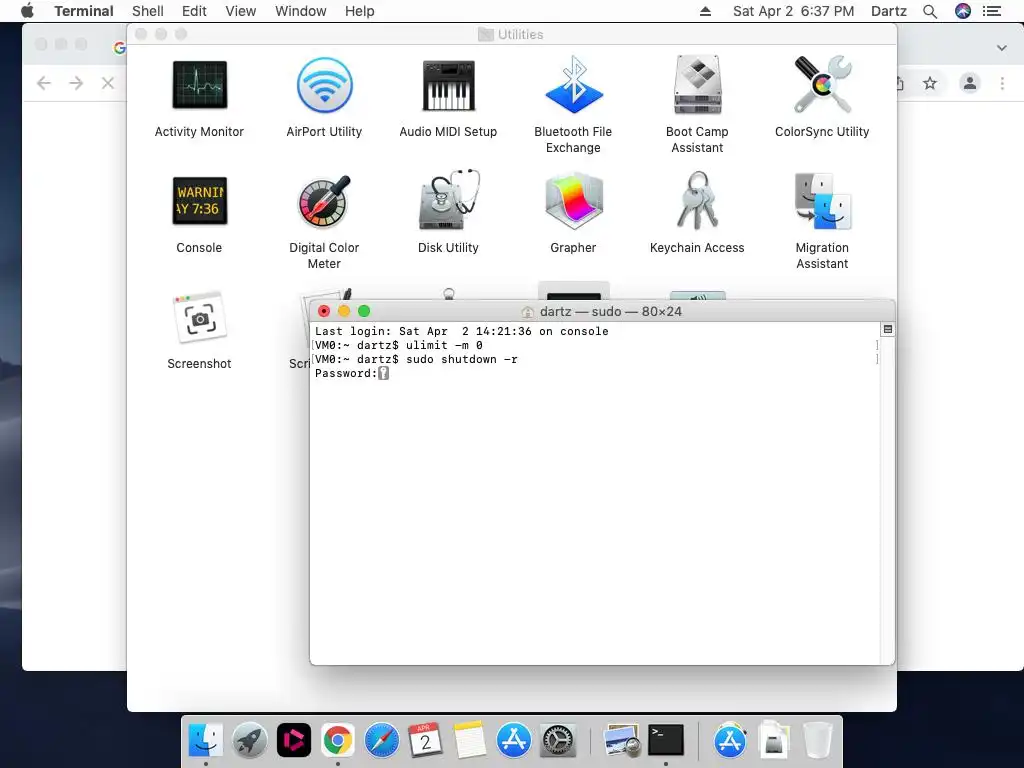The width and height of the screenshot is (1024, 768).
Task: Open Launchpad from the Dock
Action: point(249,740)
